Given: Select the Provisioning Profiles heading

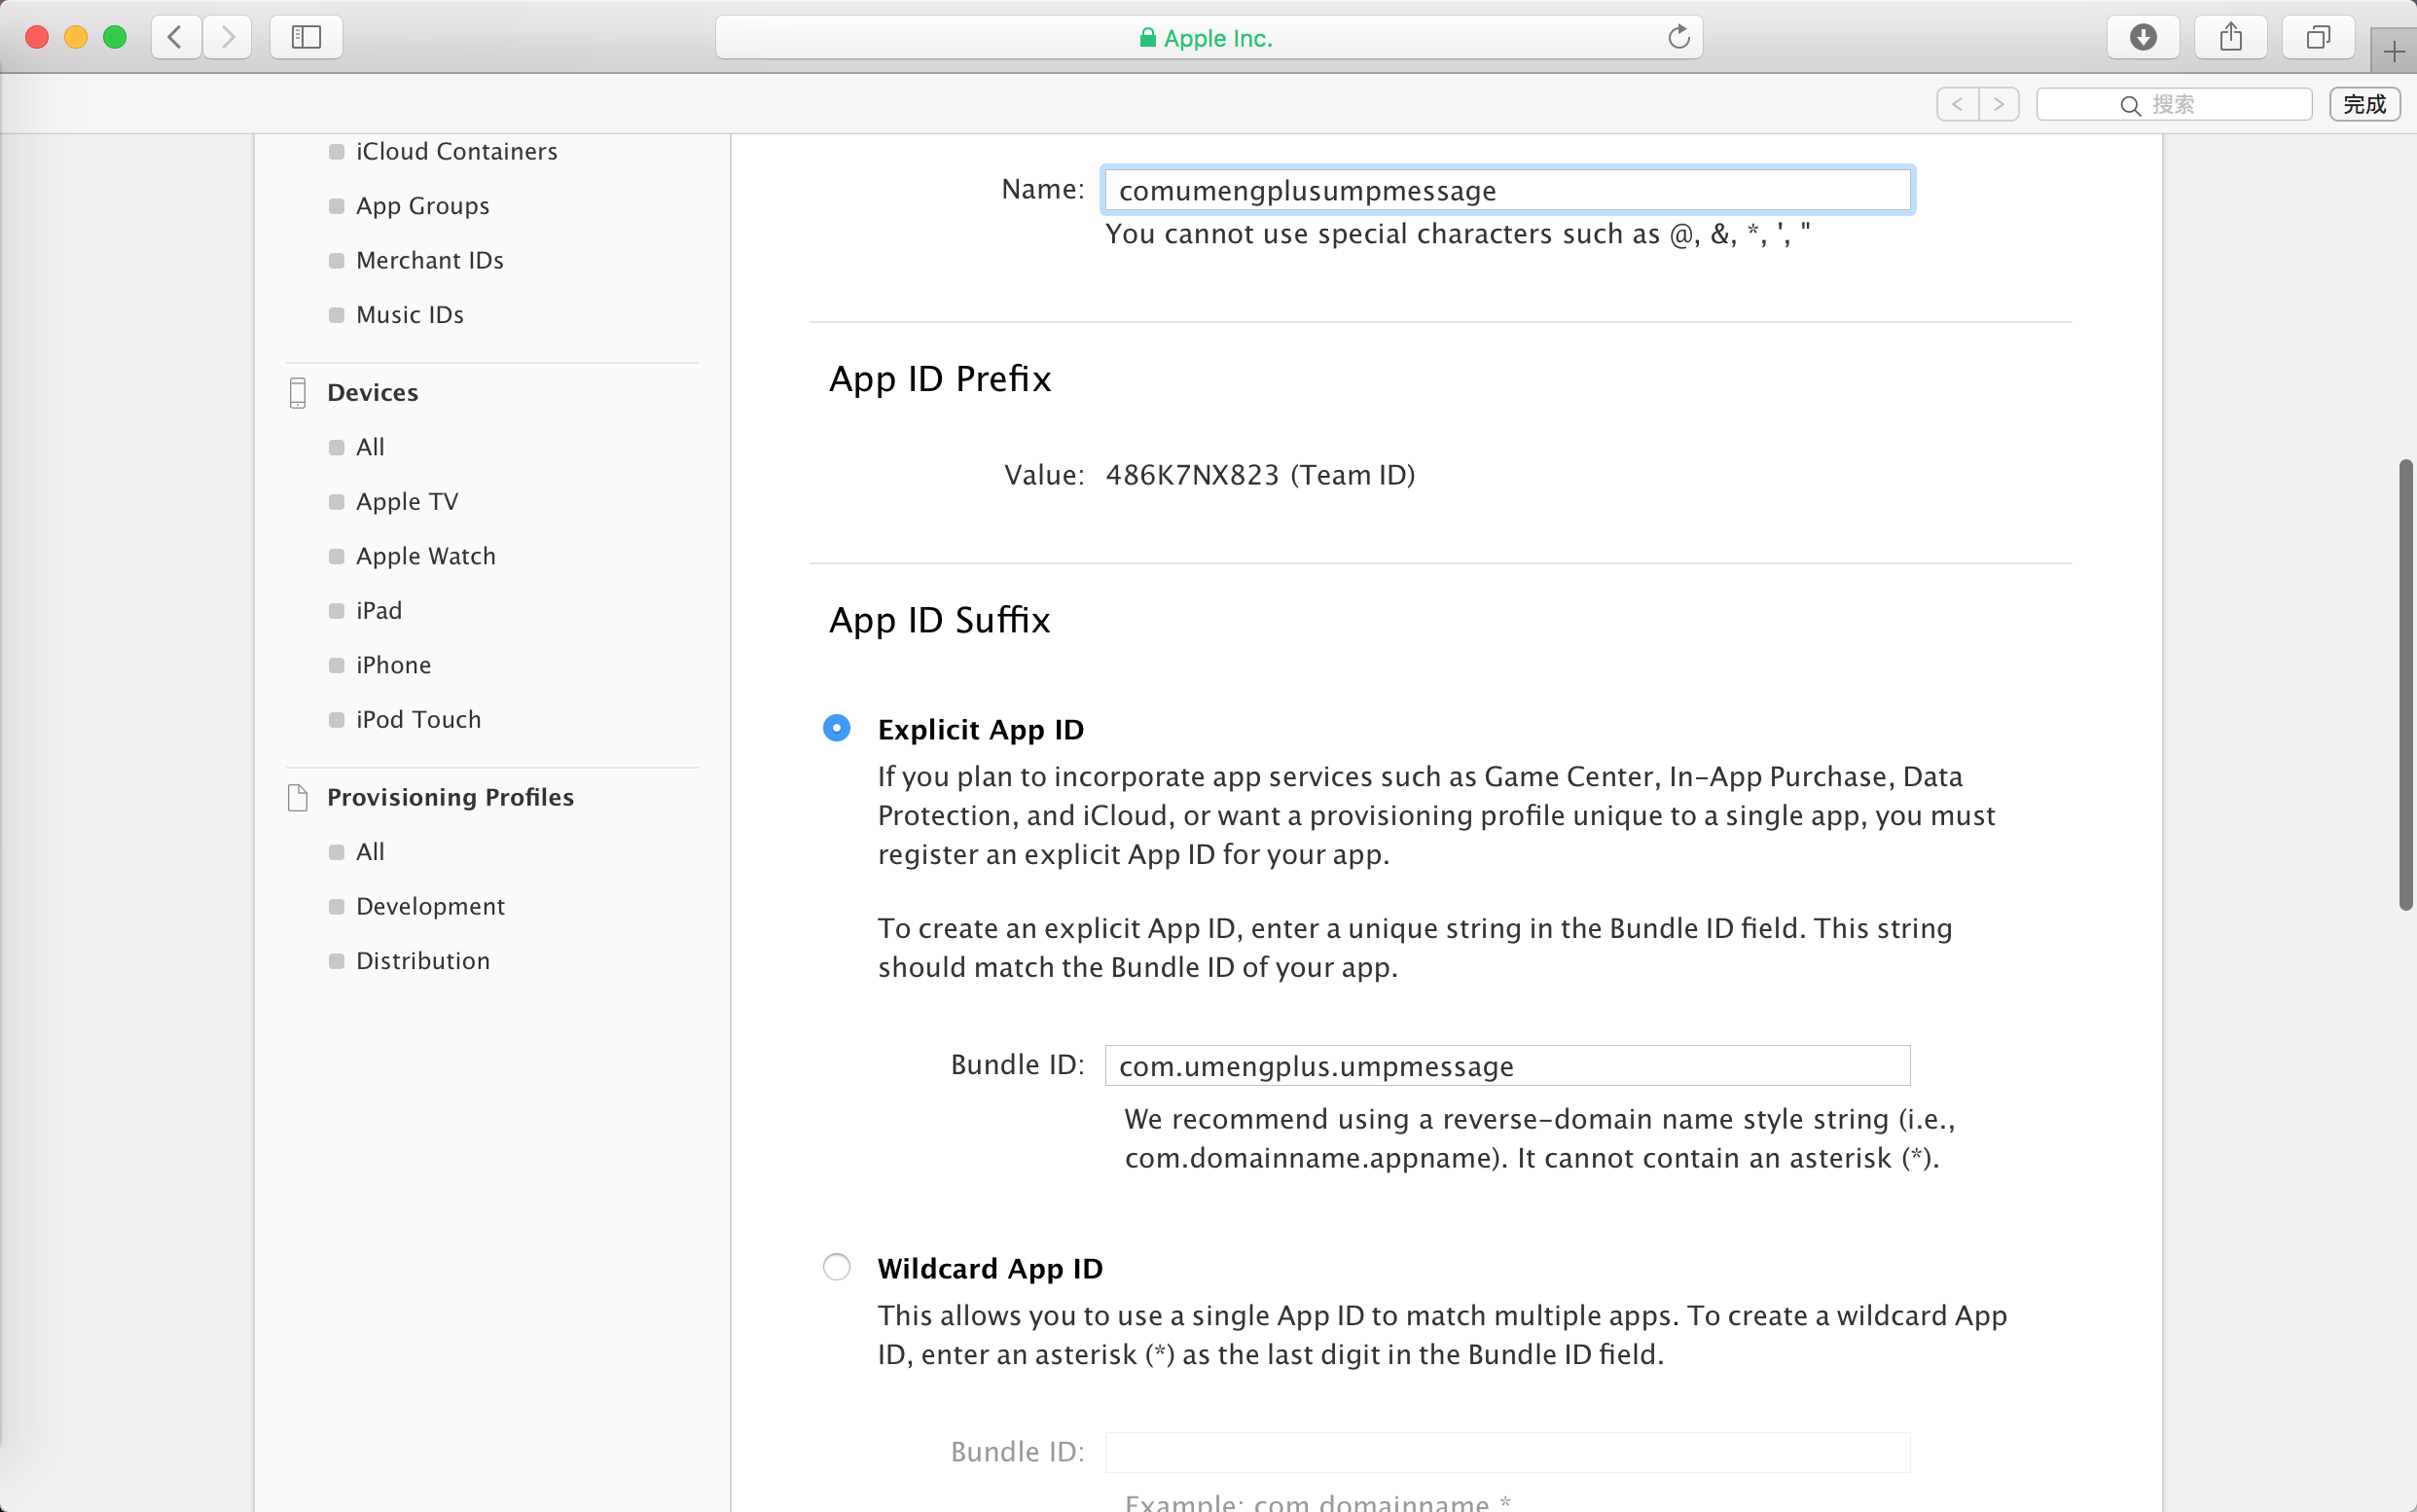Looking at the screenshot, I should [x=451, y=798].
